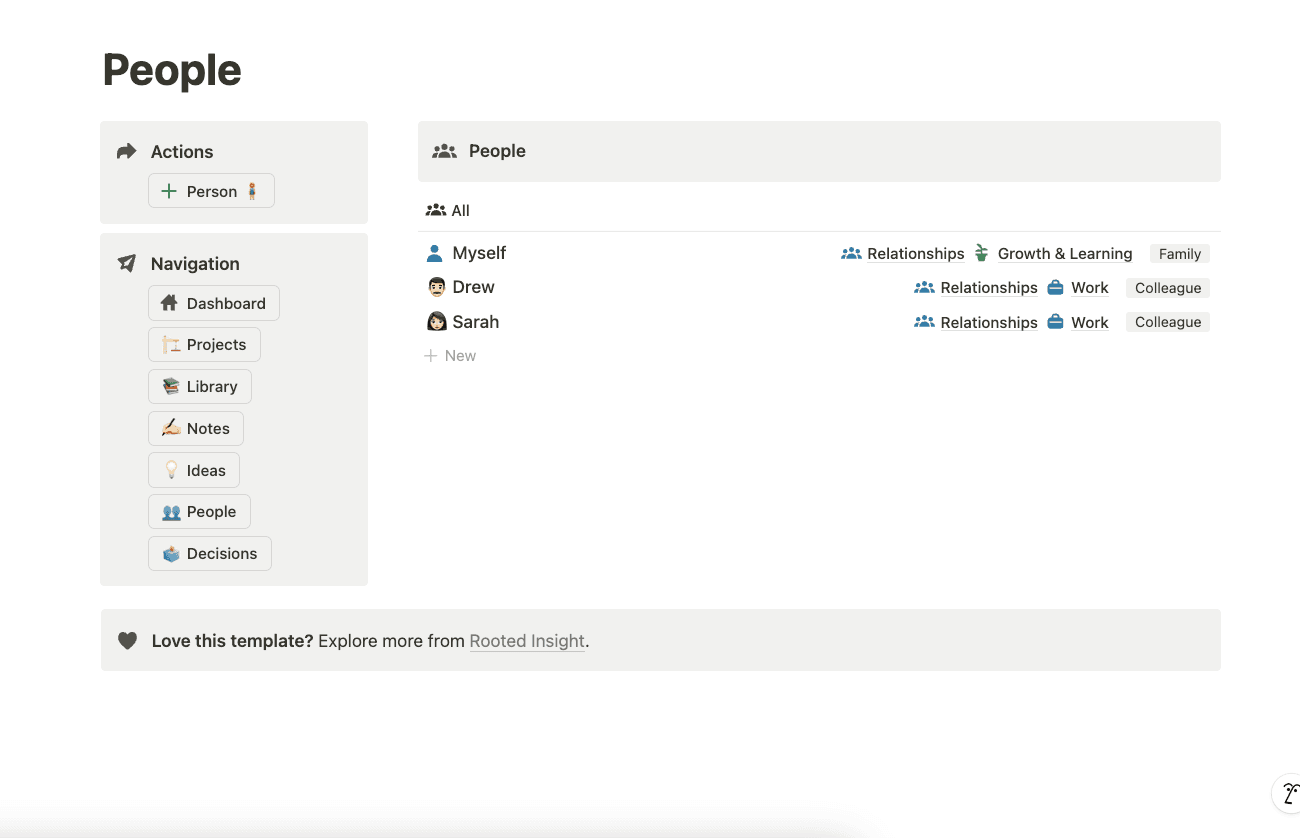Viewport: 1300px width, 838px height.
Task: Click Sarah's avatar icon
Action: [x=436, y=322]
